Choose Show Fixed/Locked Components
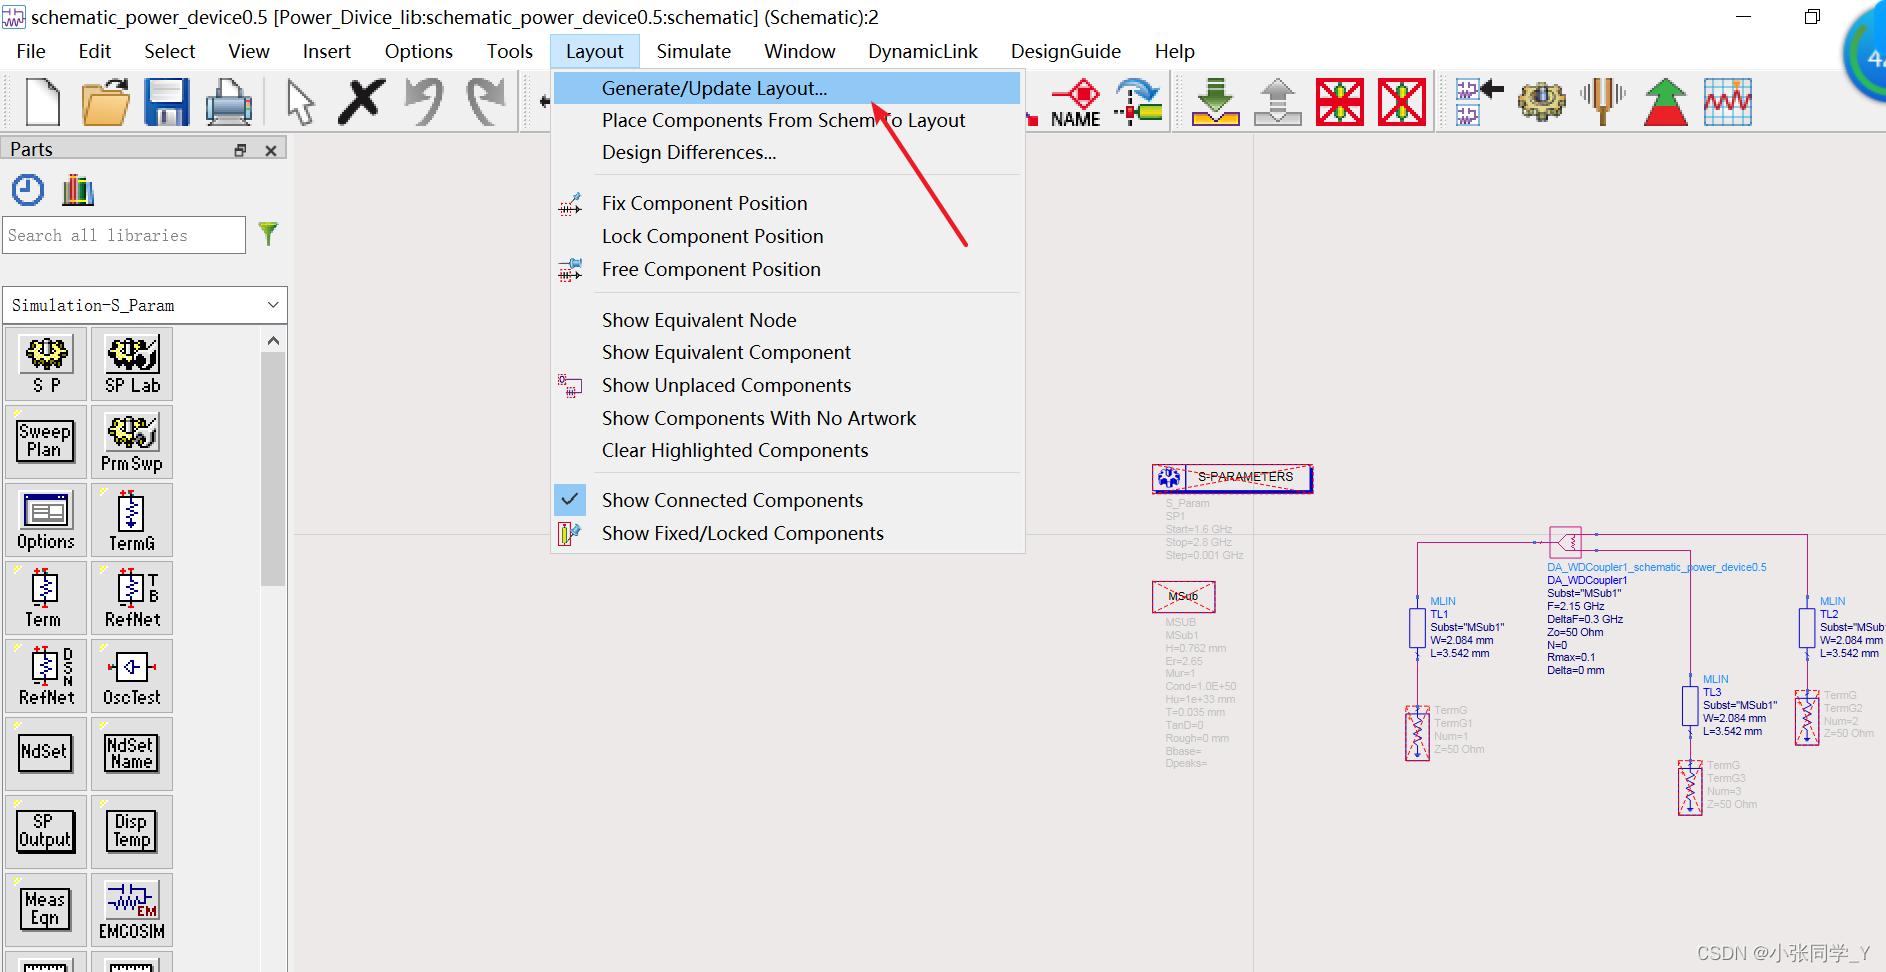Screen dimensions: 1886x972 click(786, 533)
